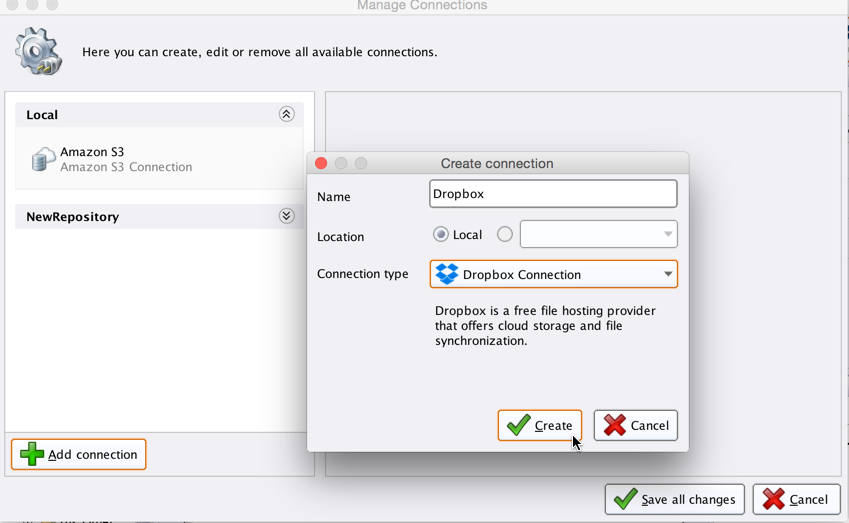The width and height of the screenshot is (849, 523).
Task: Expand the NewRepository group
Action: [286, 216]
